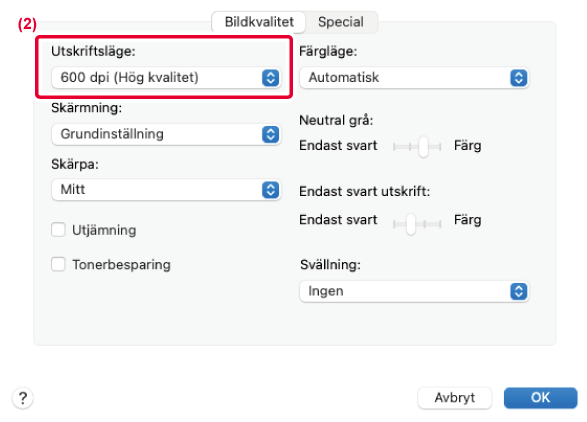Open the Grundinställning screening dropdown

point(166,134)
